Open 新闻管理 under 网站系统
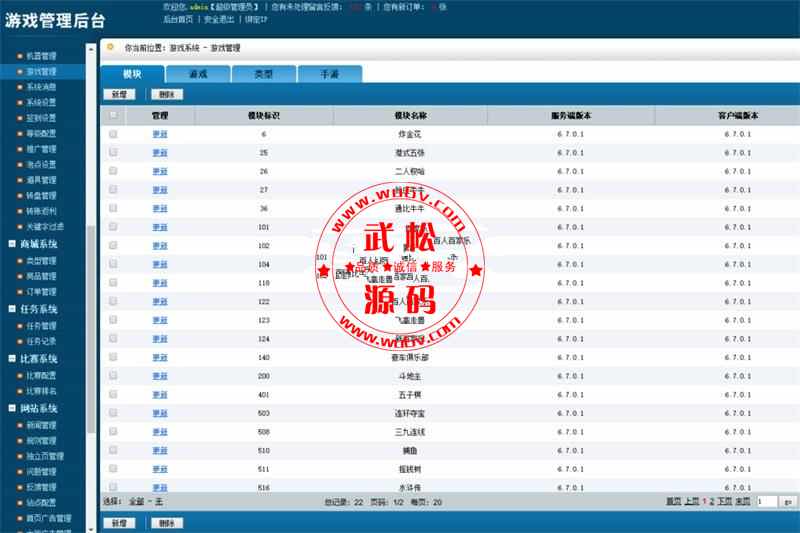The width and height of the screenshot is (800, 533). point(41,425)
